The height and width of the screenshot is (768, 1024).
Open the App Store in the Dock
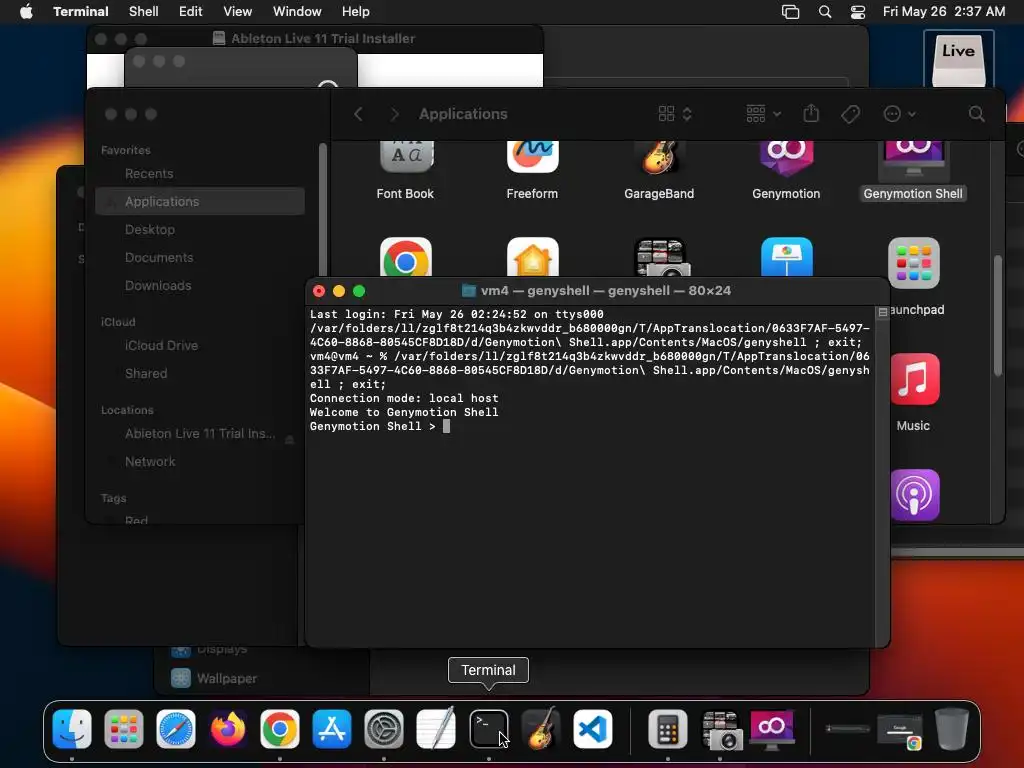332,729
